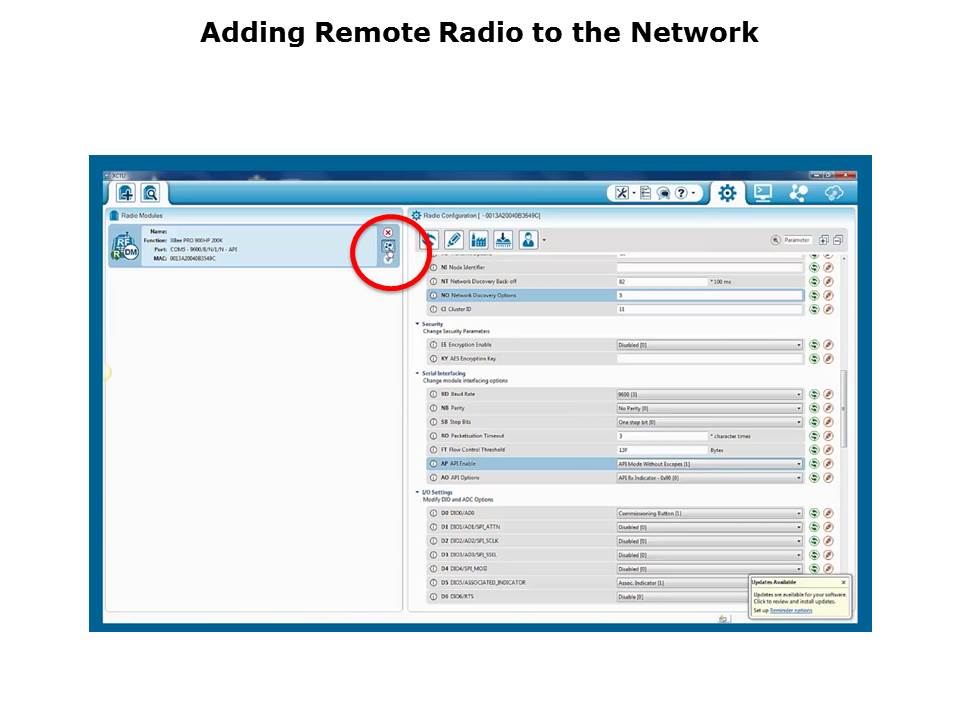This screenshot has height=720, width=960.
Task: Load factory default settings icon
Action: pyautogui.click(x=478, y=240)
